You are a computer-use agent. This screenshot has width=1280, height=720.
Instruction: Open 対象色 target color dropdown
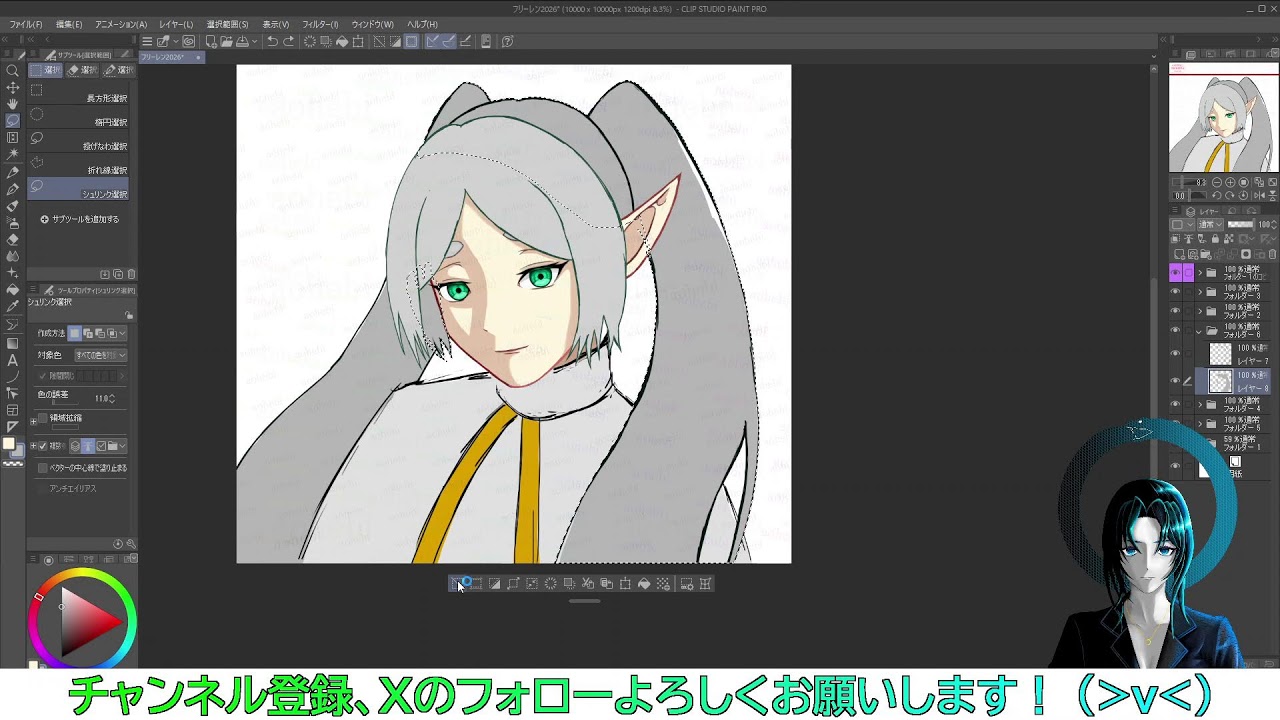point(100,355)
